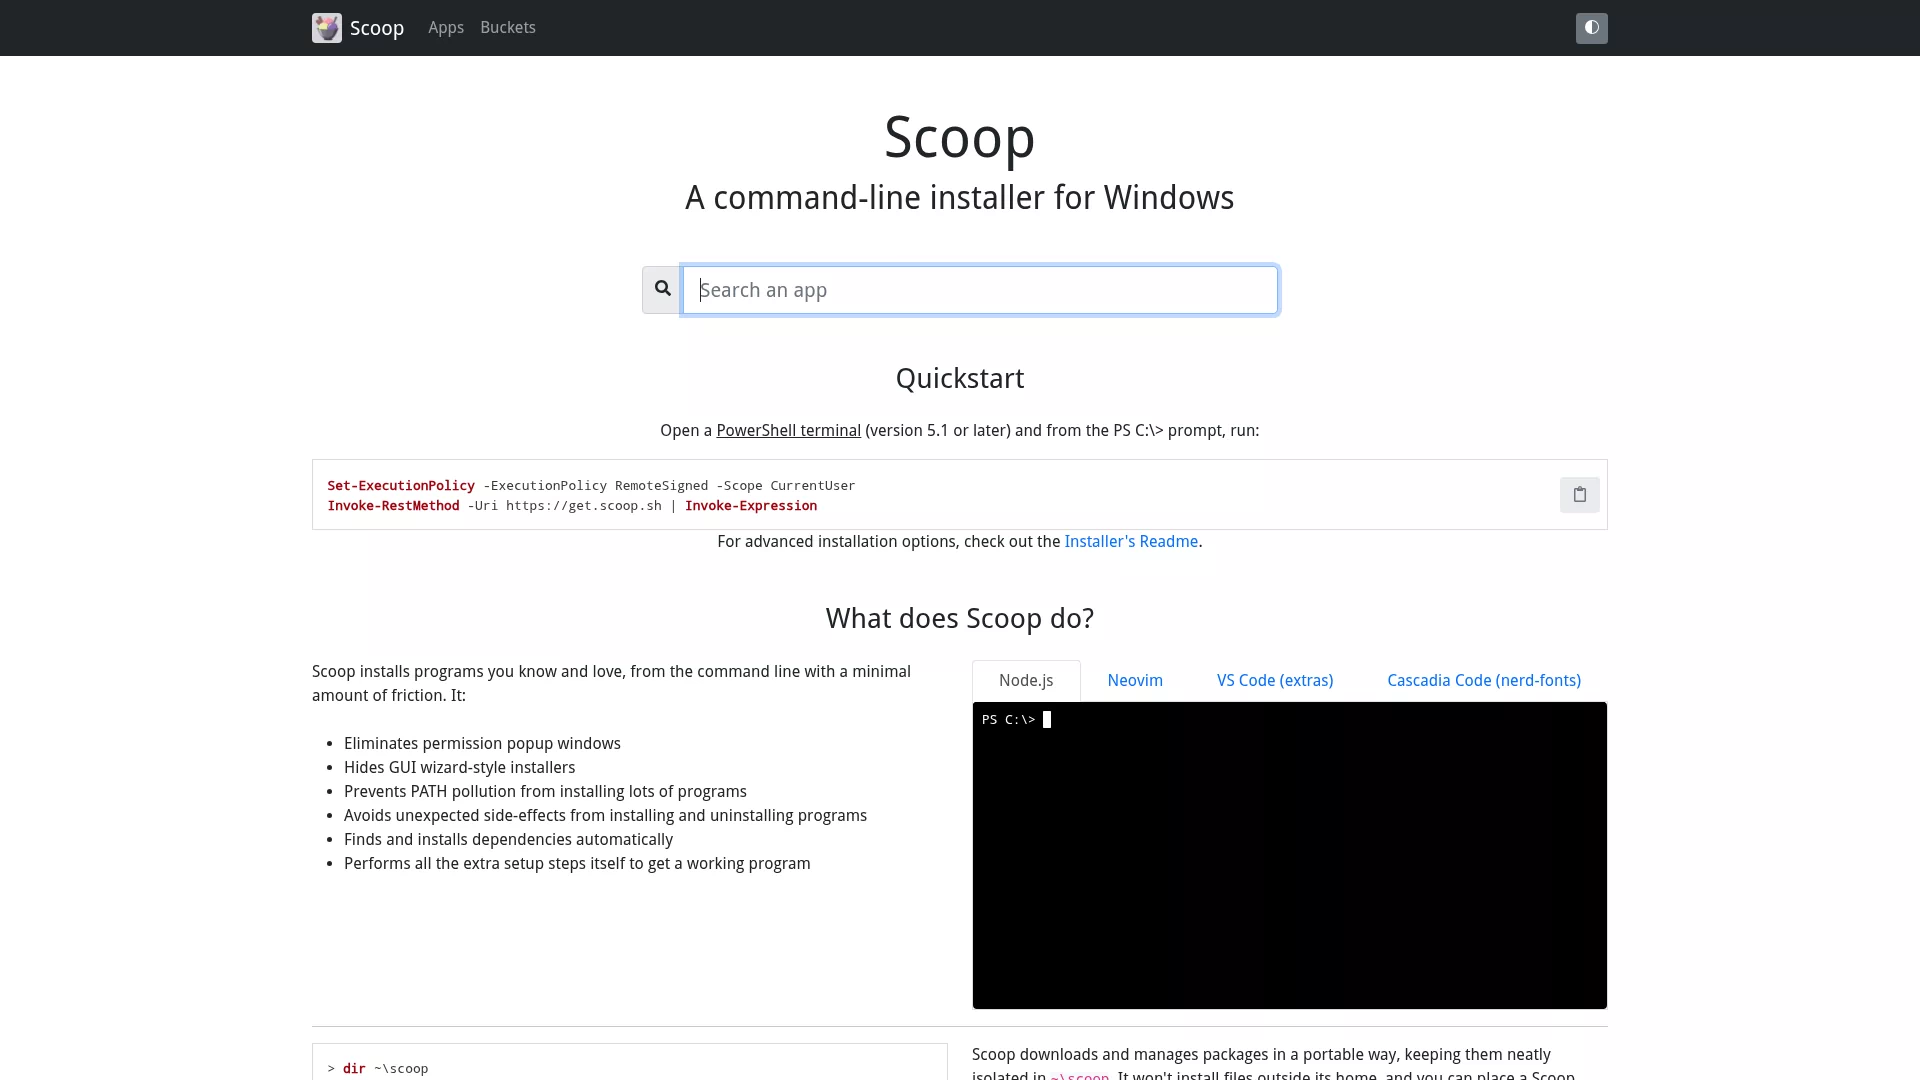Viewport: 1920px width, 1080px height.
Task: Toggle the dark/light theme button
Action: (x=1591, y=28)
